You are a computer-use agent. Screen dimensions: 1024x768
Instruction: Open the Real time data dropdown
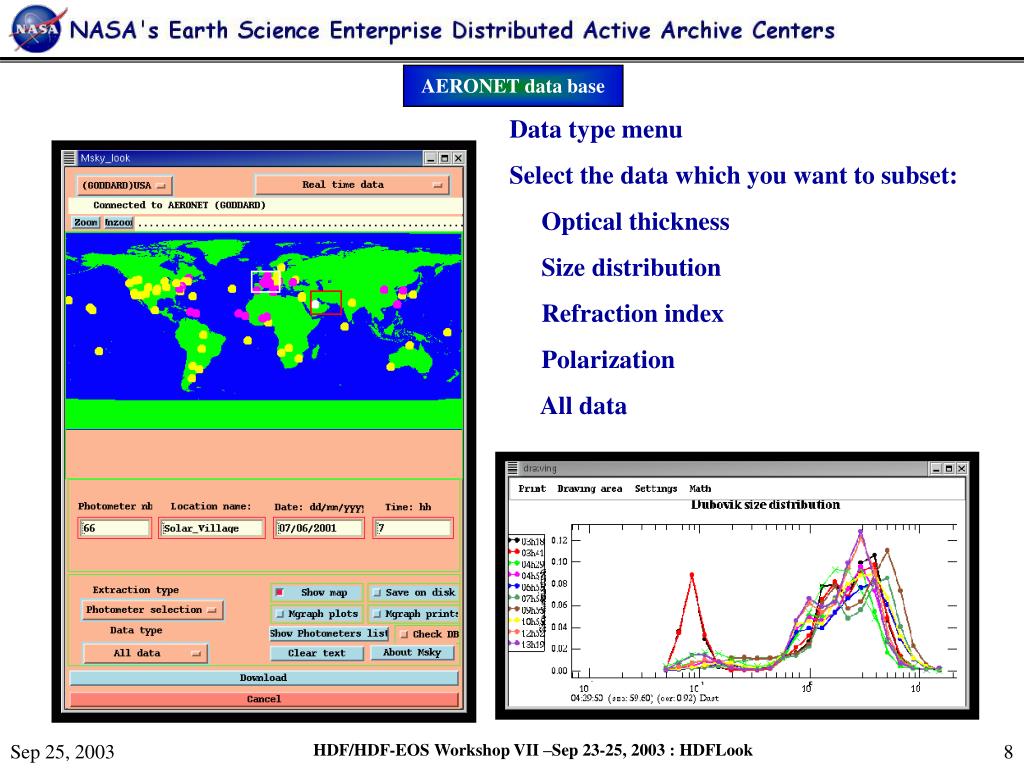[352, 185]
